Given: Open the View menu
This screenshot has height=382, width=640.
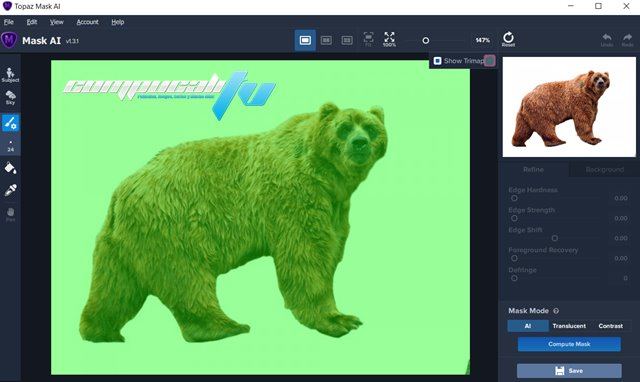Looking at the screenshot, I should point(57,22).
